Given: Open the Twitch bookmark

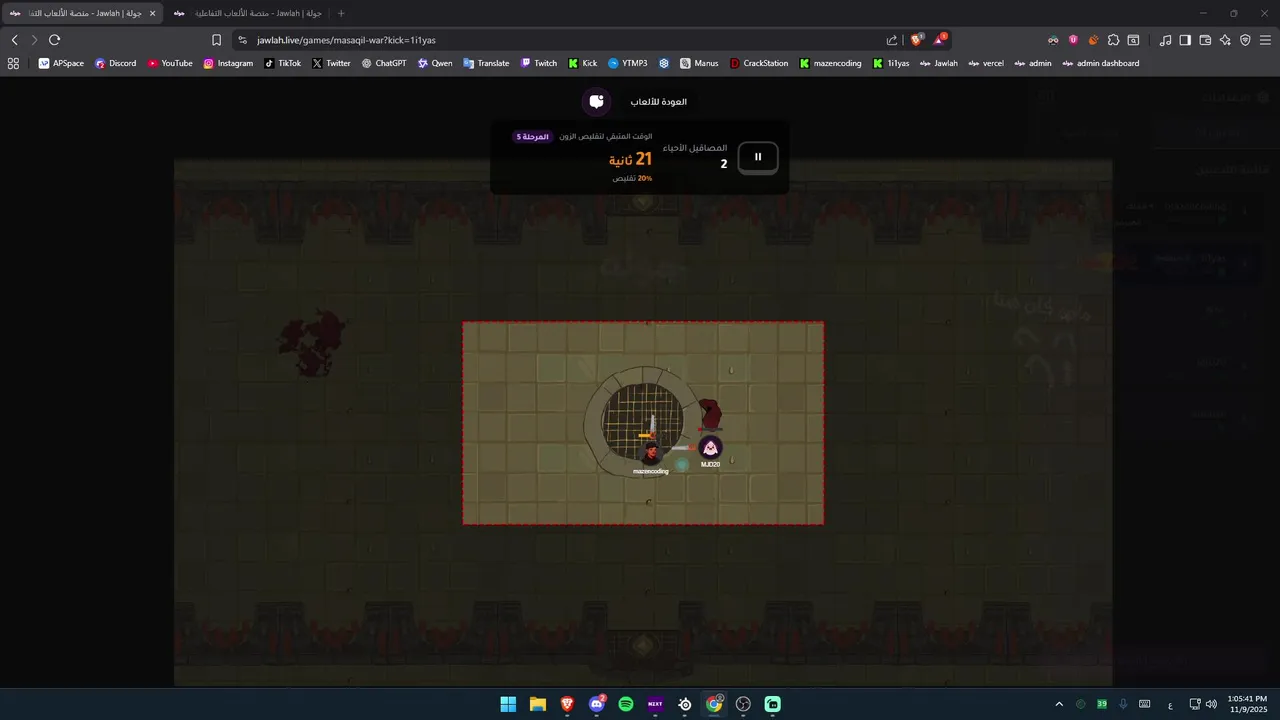Looking at the screenshot, I should pos(539,63).
